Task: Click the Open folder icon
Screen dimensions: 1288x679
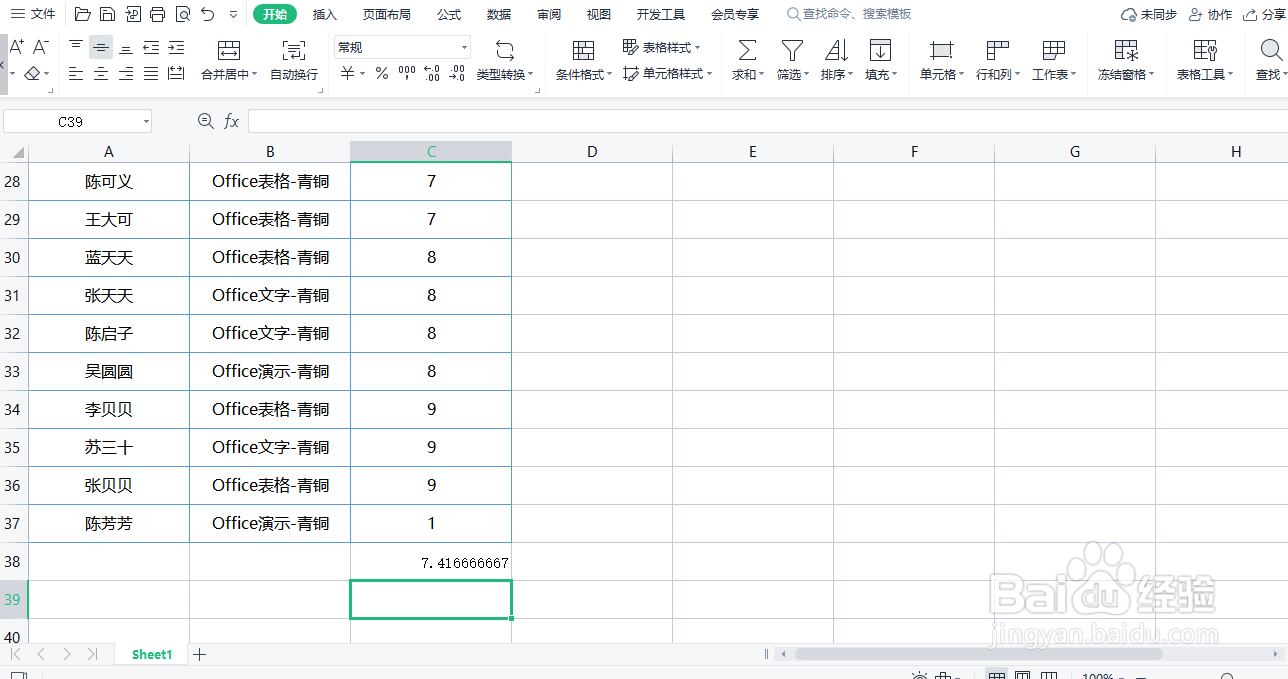Action: [82, 15]
